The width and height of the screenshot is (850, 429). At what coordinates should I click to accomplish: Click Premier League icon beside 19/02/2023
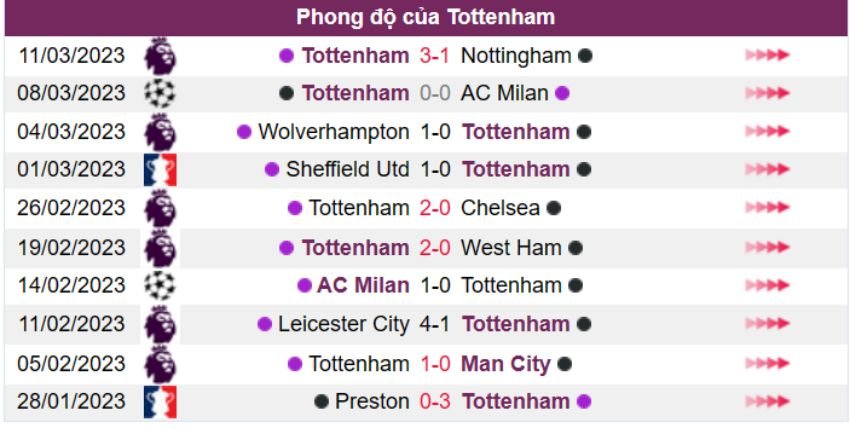(x=160, y=247)
